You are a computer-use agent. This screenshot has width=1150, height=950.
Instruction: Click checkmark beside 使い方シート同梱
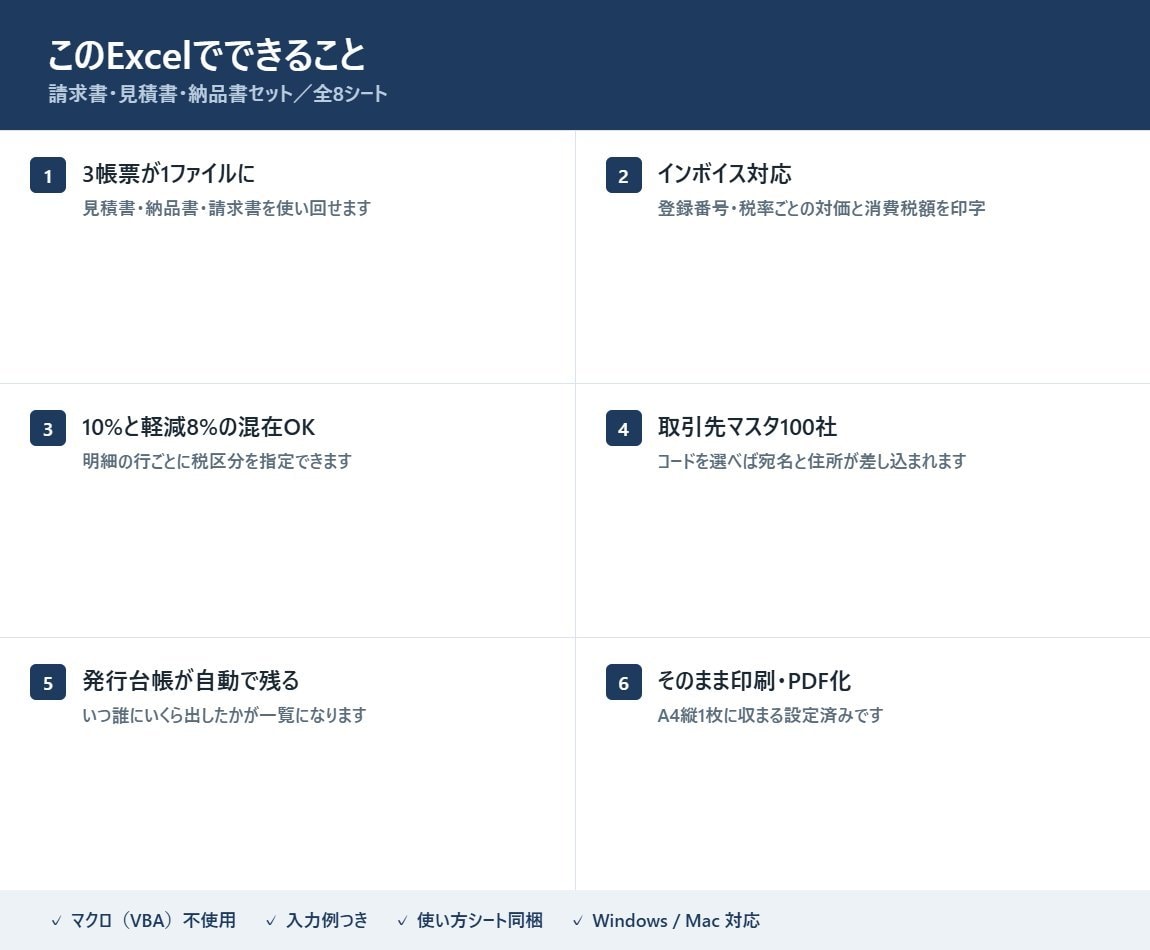click(402, 921)
